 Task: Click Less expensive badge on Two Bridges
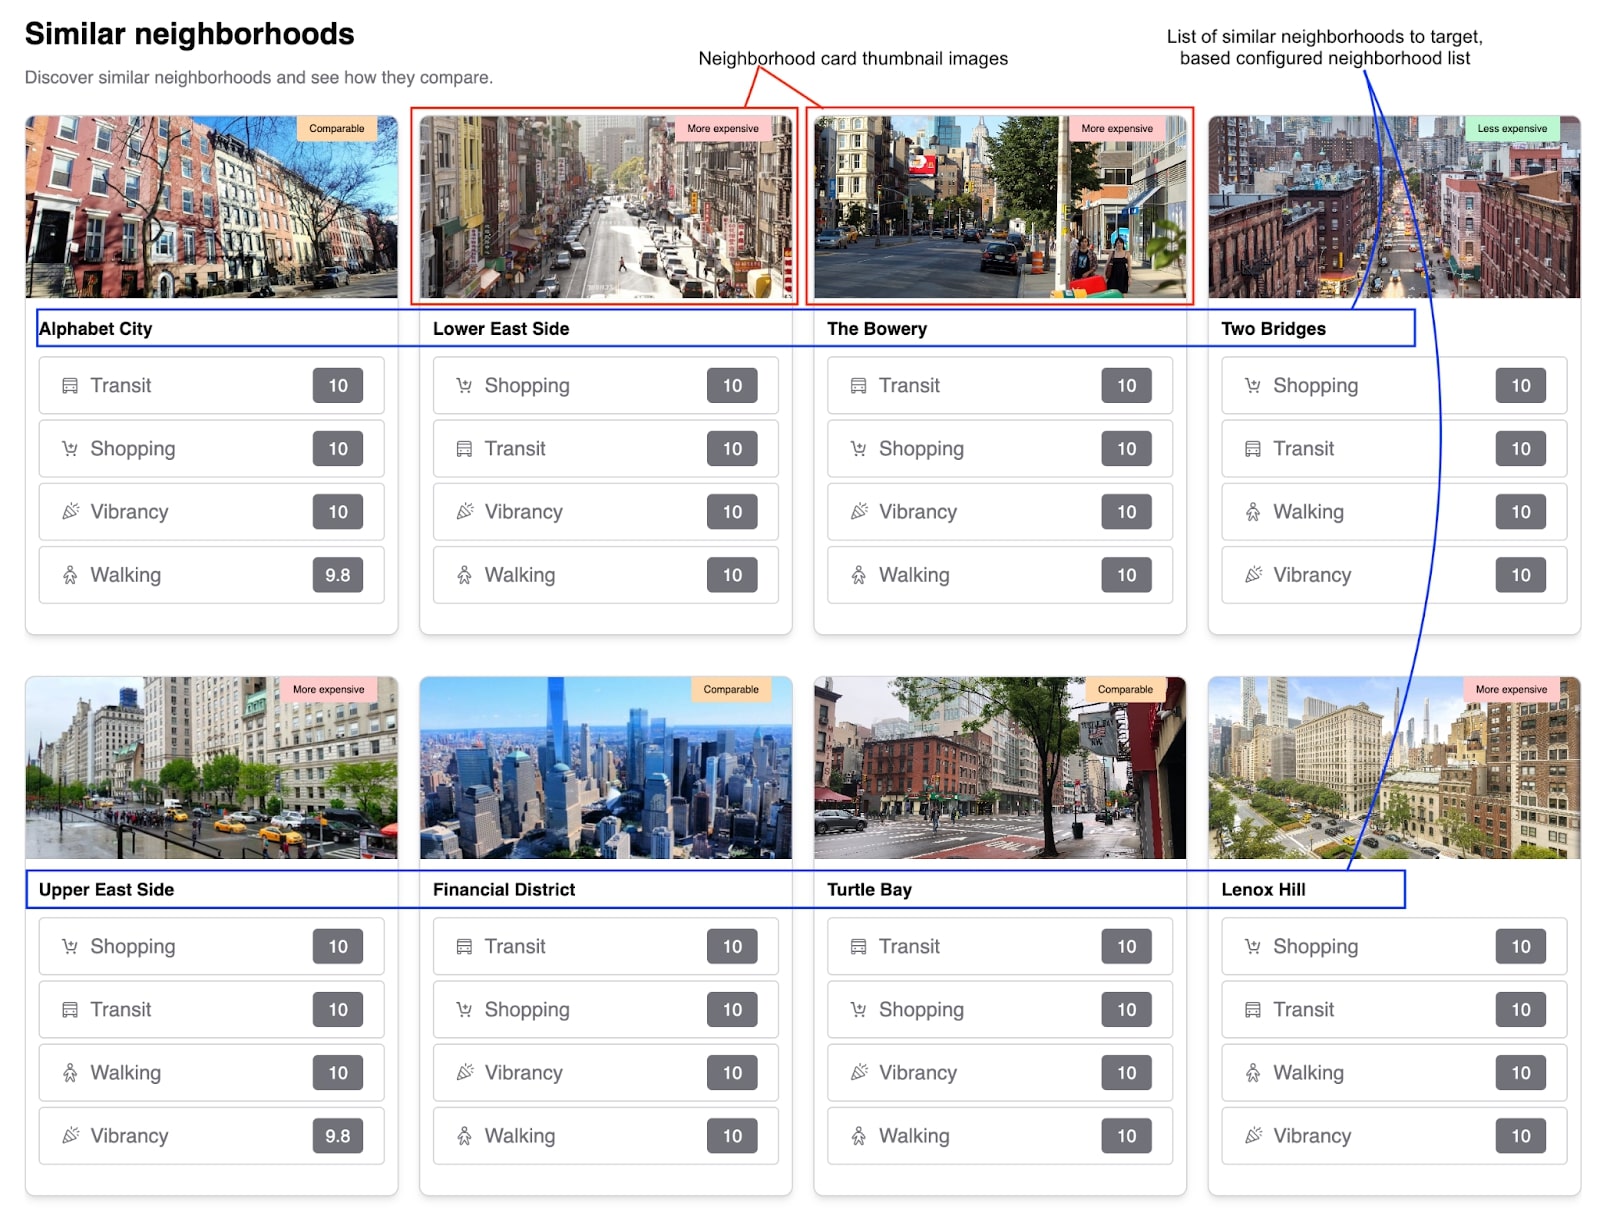click(x=1511, y=129)
